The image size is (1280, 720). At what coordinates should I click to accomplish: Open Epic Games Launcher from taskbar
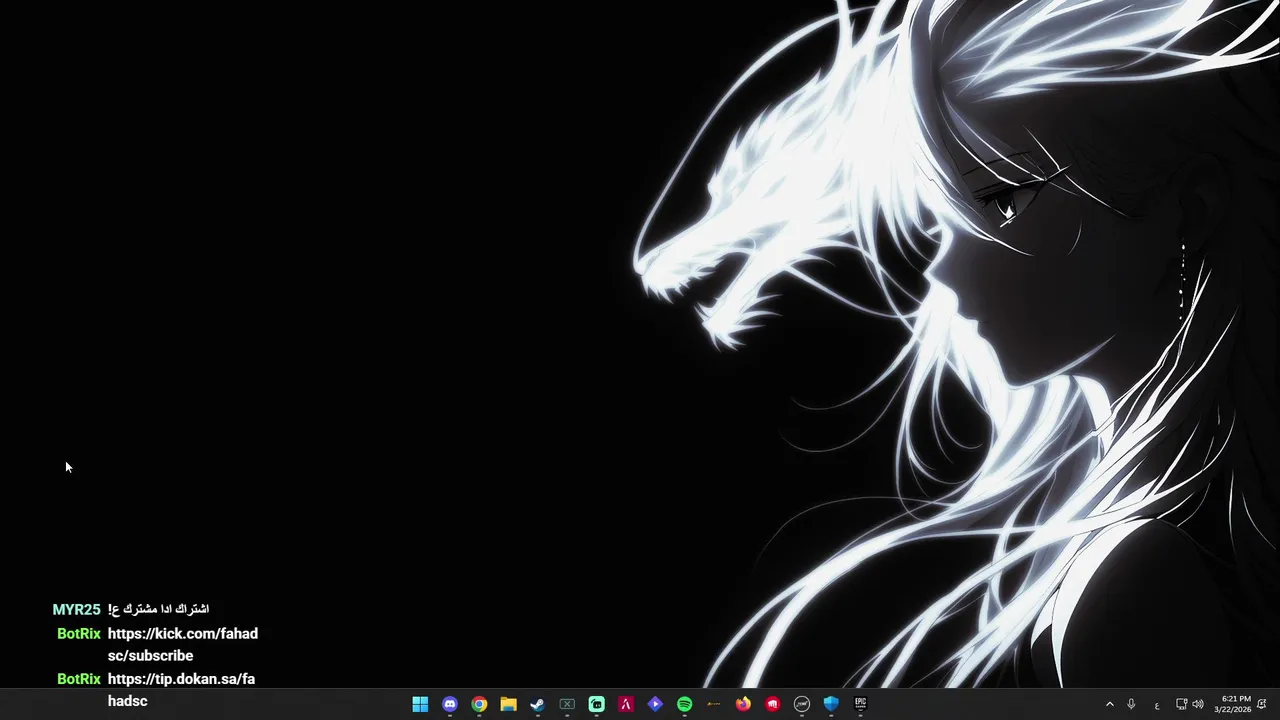pos(860,704)
